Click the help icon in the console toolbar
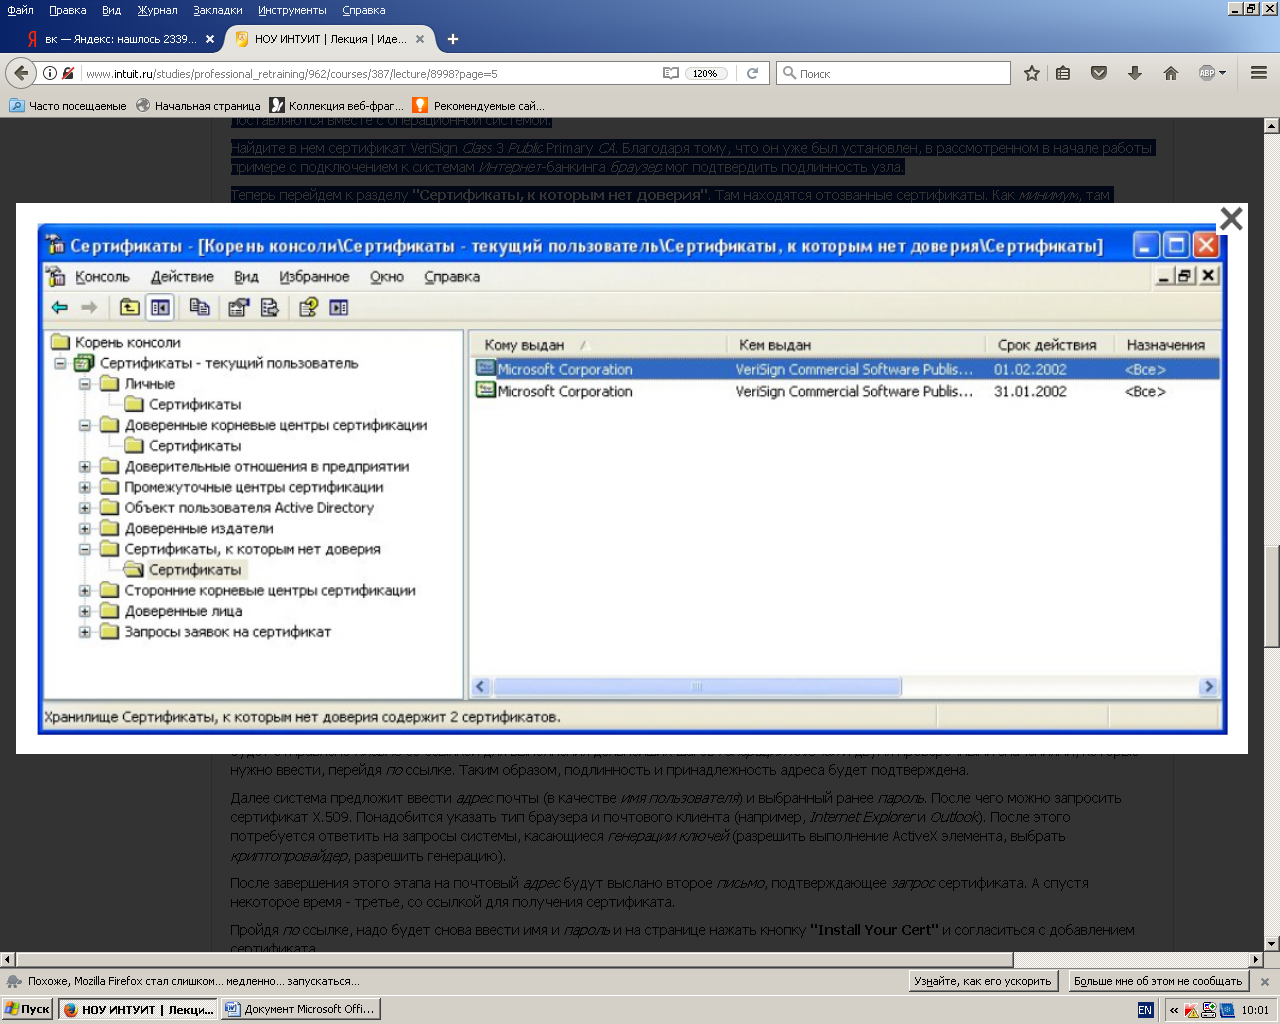This screenshot has width=1280, height=1024. pyautogui.click(x=308, y=307)
